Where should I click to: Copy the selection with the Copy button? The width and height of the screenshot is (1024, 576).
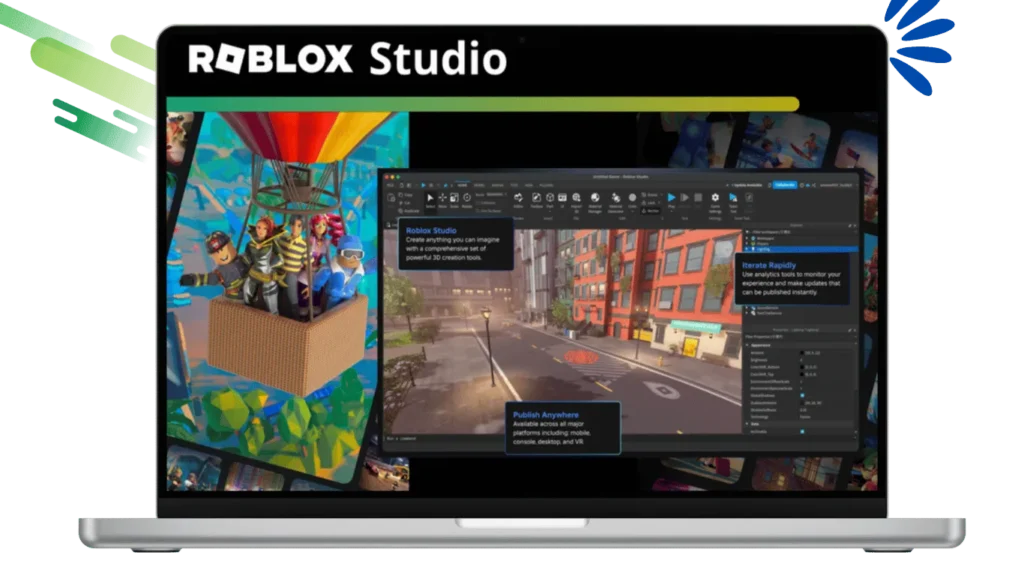click(x=406, y=195)
